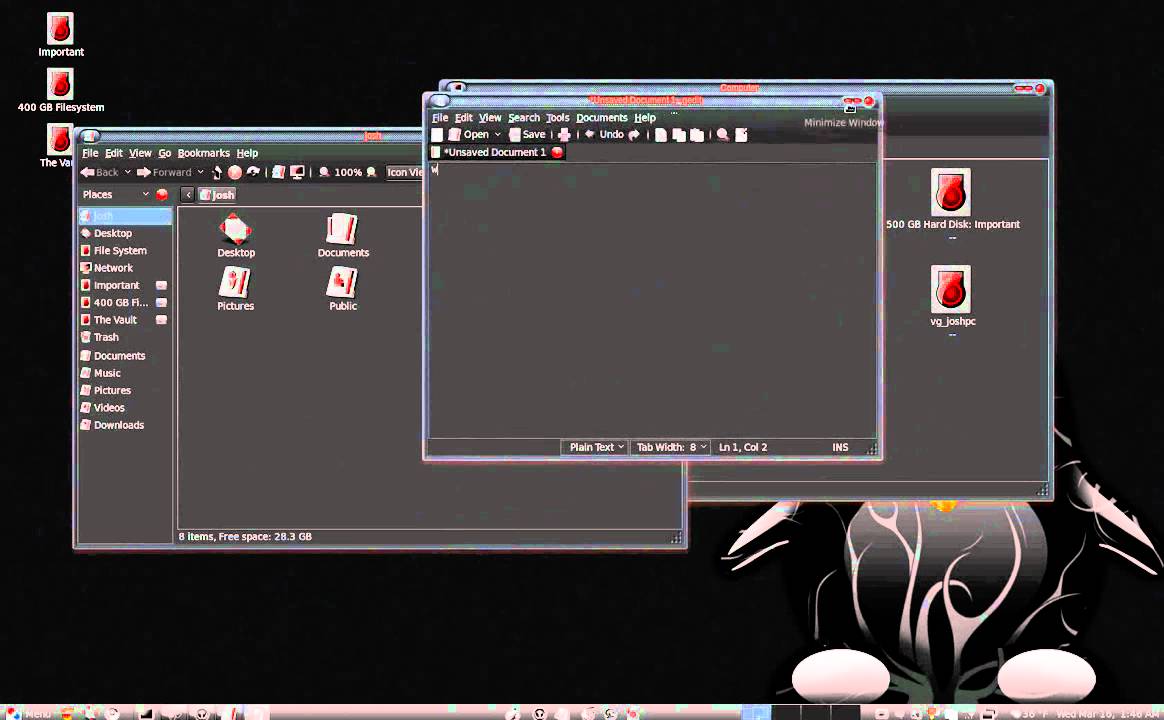
Task: Select the Pictures folder icon
Action: point(235,288)
